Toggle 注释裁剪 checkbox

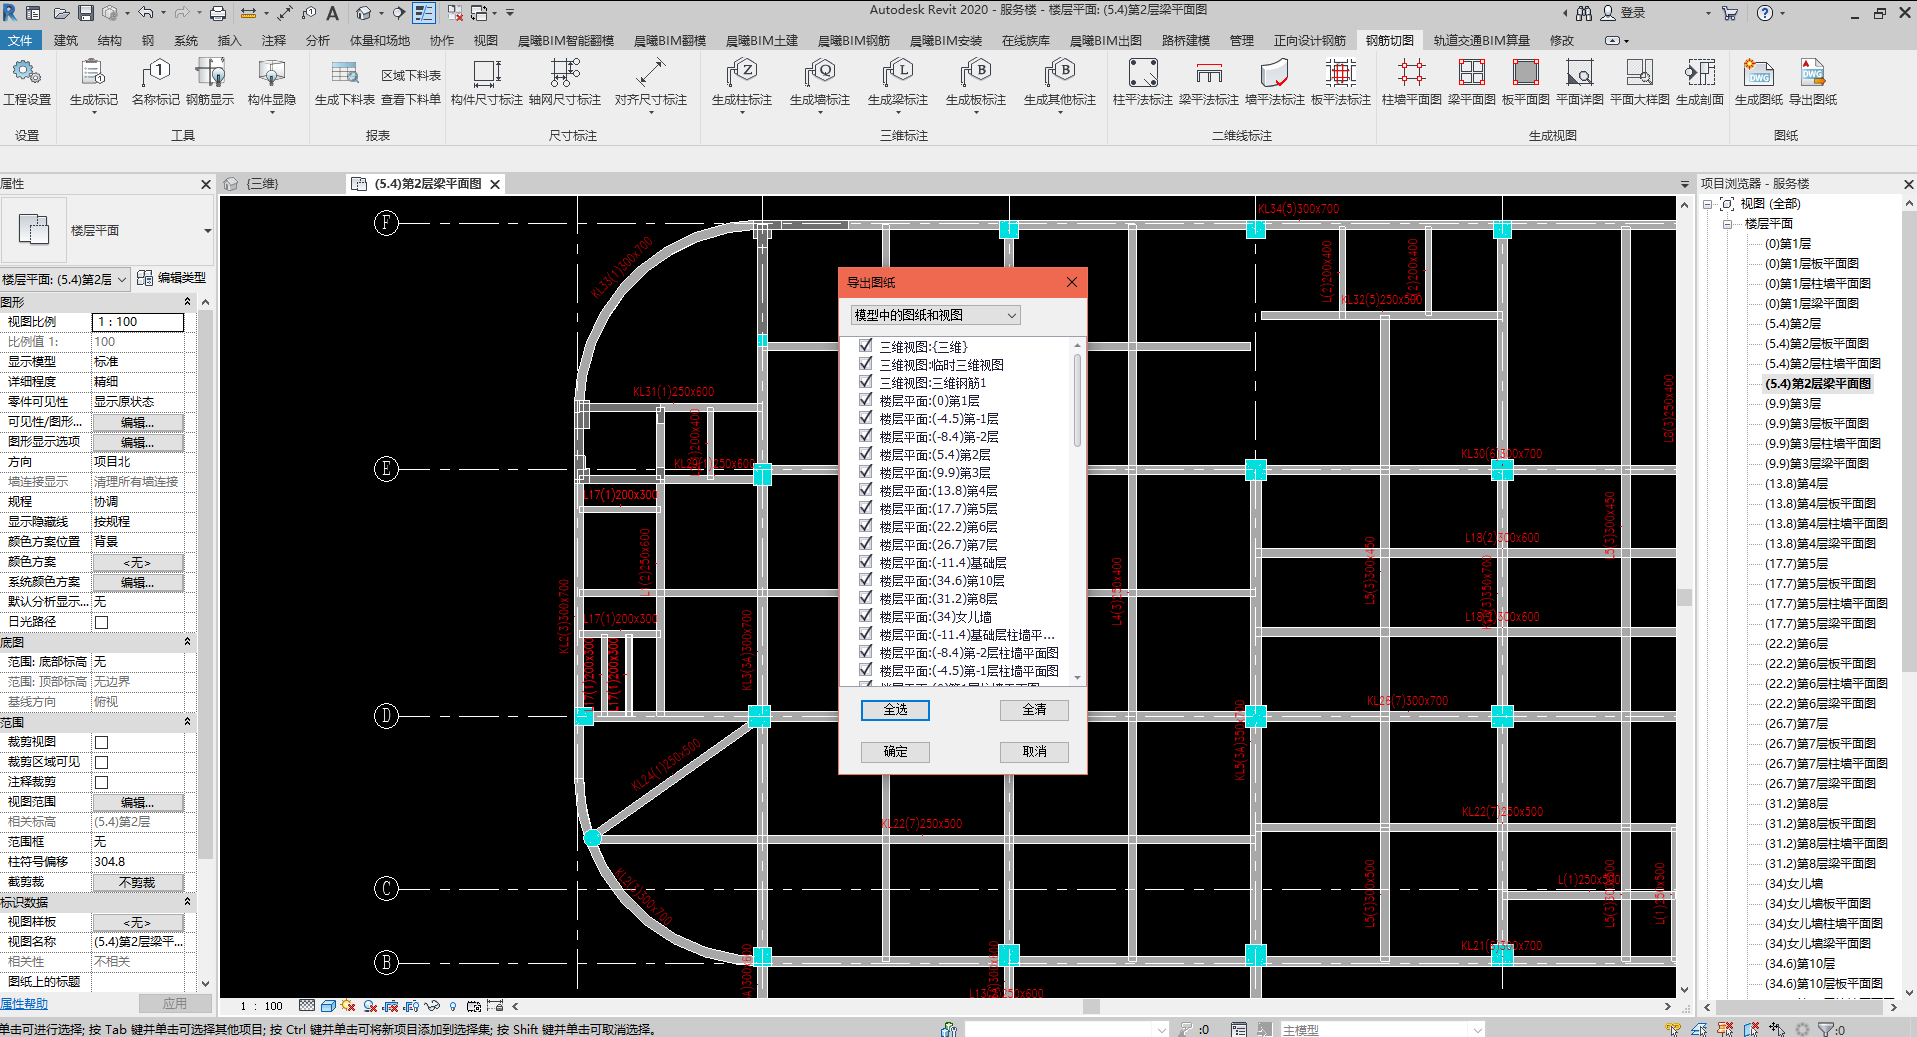[101, 782]
